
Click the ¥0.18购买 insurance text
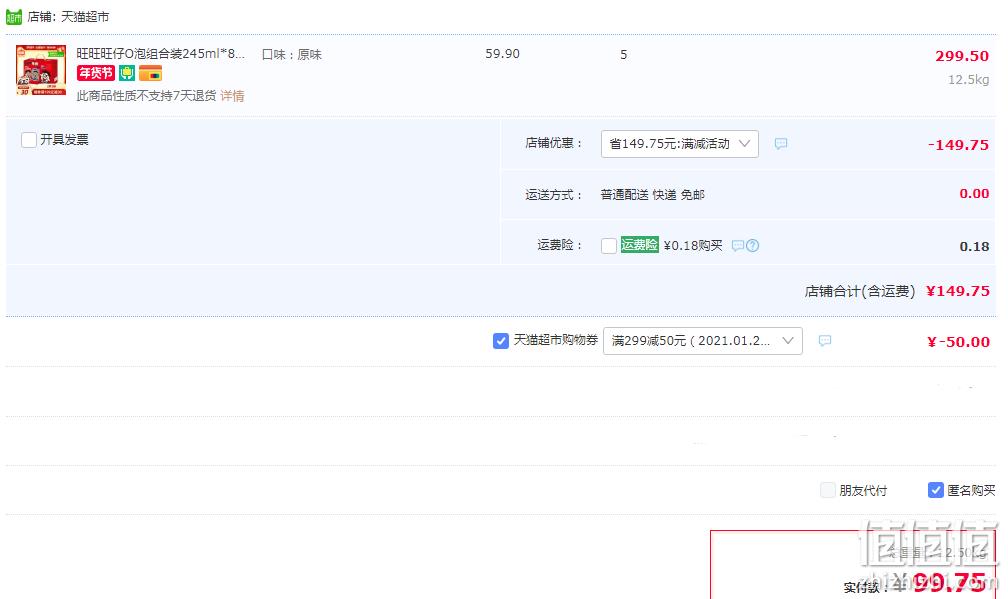coord(693,246)
